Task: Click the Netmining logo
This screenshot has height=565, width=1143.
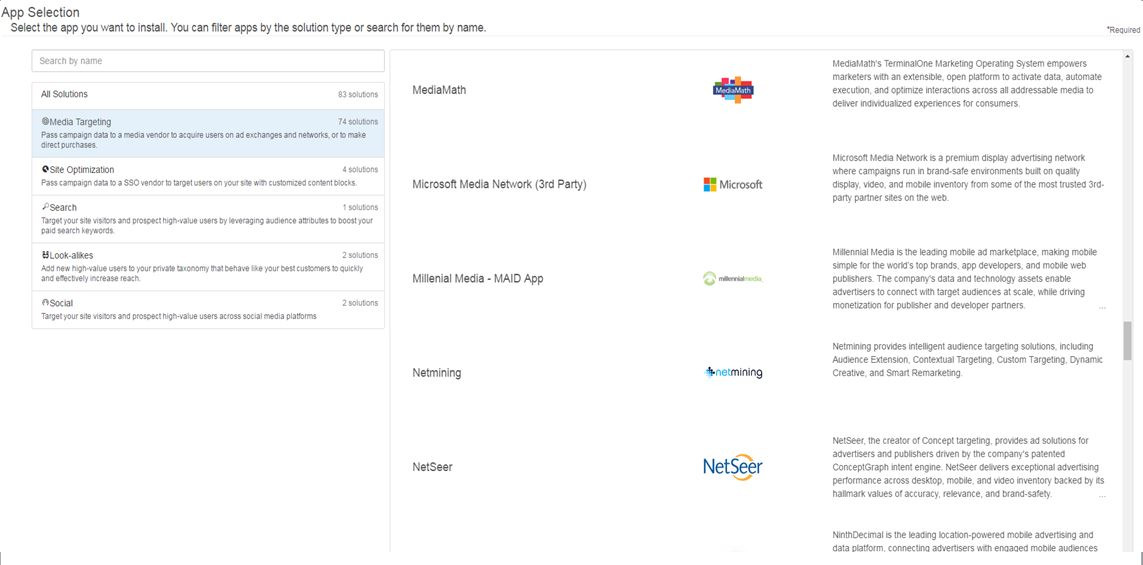Action: (x=733, y=373)
